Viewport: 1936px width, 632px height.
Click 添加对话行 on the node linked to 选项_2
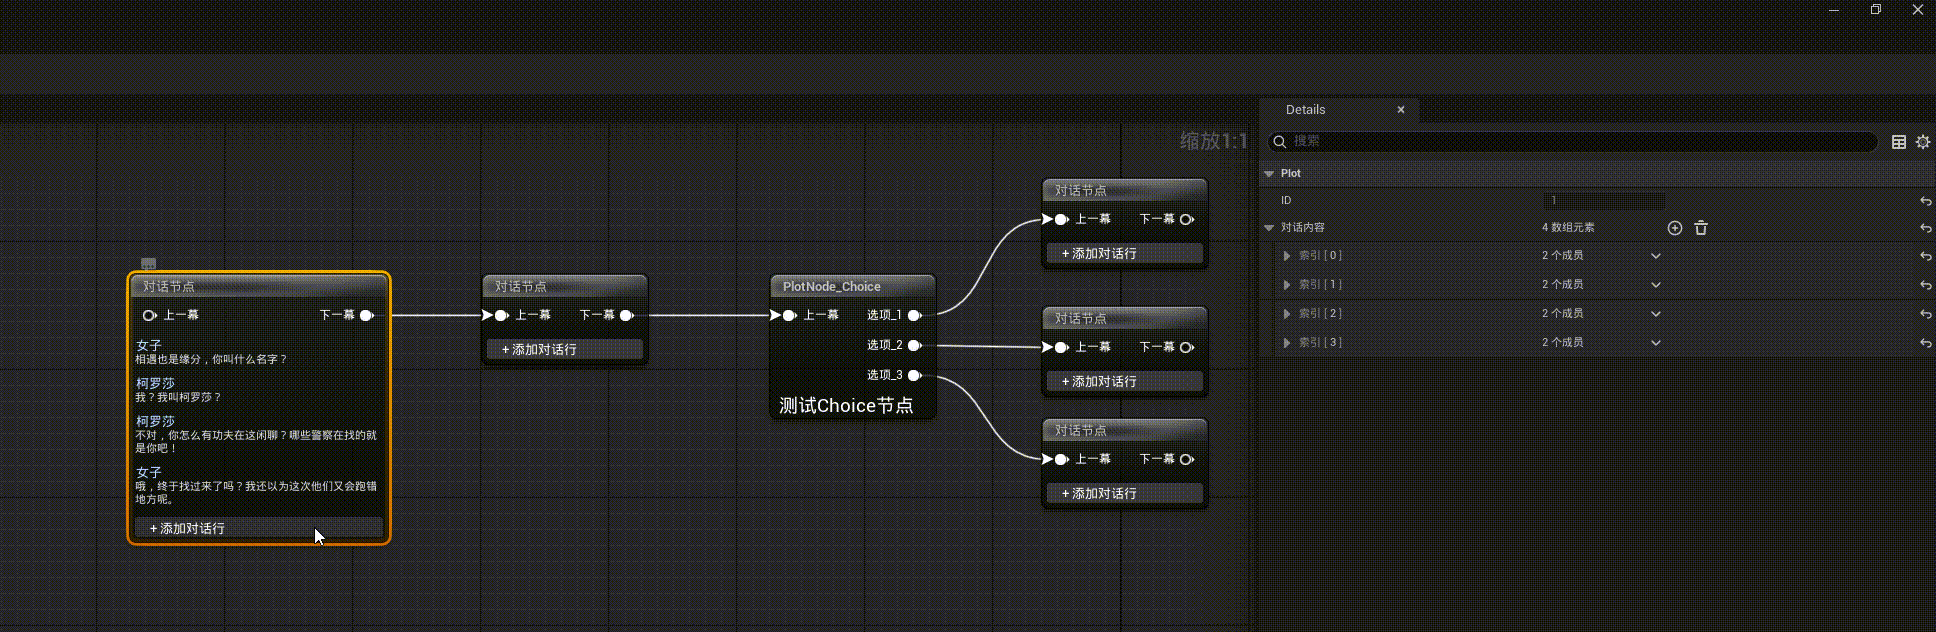[x=1125, y=381]
